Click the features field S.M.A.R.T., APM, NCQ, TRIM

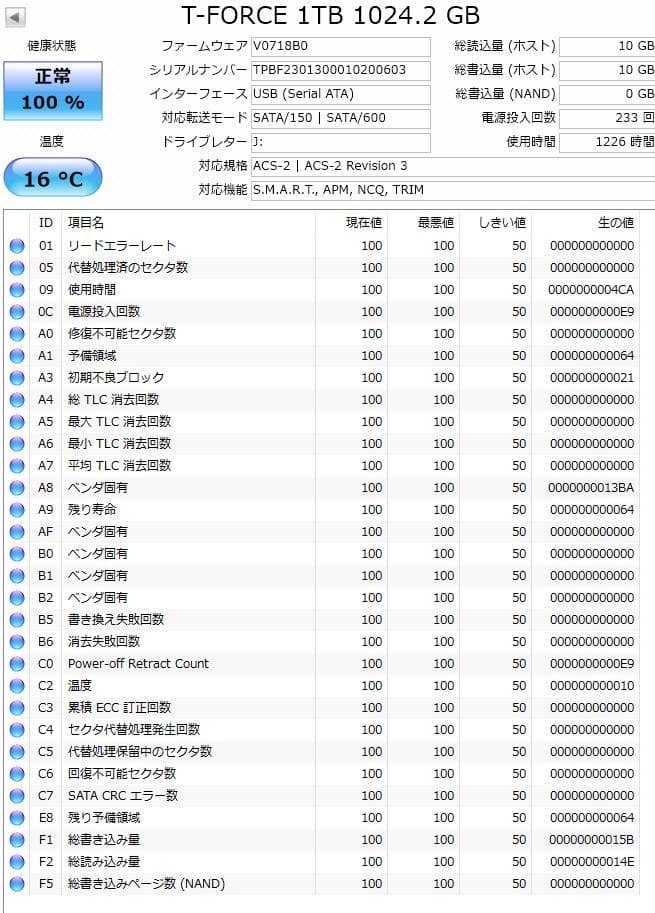tap(453, 190)
